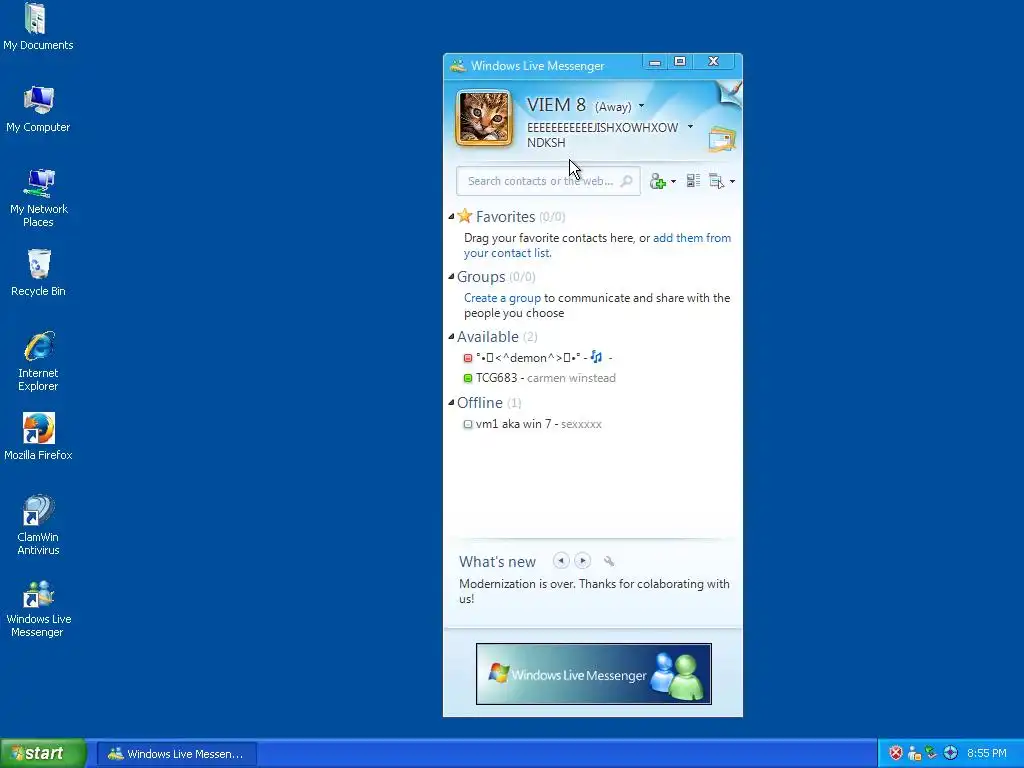Open My Documents desktop icon
This screenshot has width=1024, height=768.
[x=37, y=27]
